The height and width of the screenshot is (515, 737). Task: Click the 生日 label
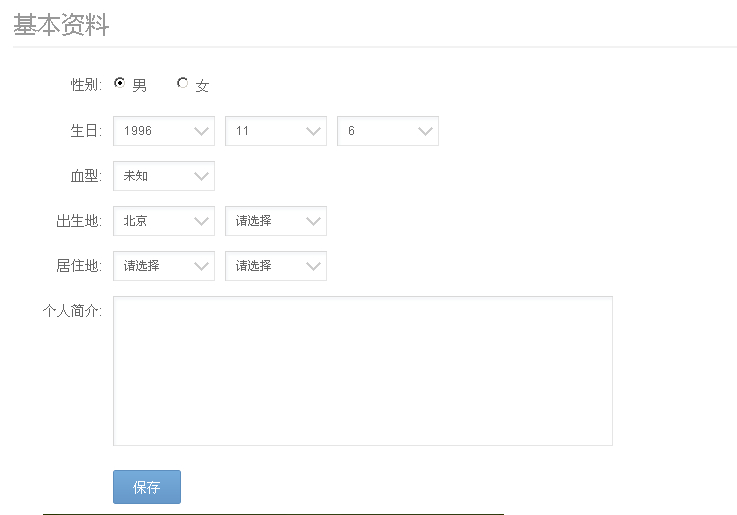coord(86,131)
